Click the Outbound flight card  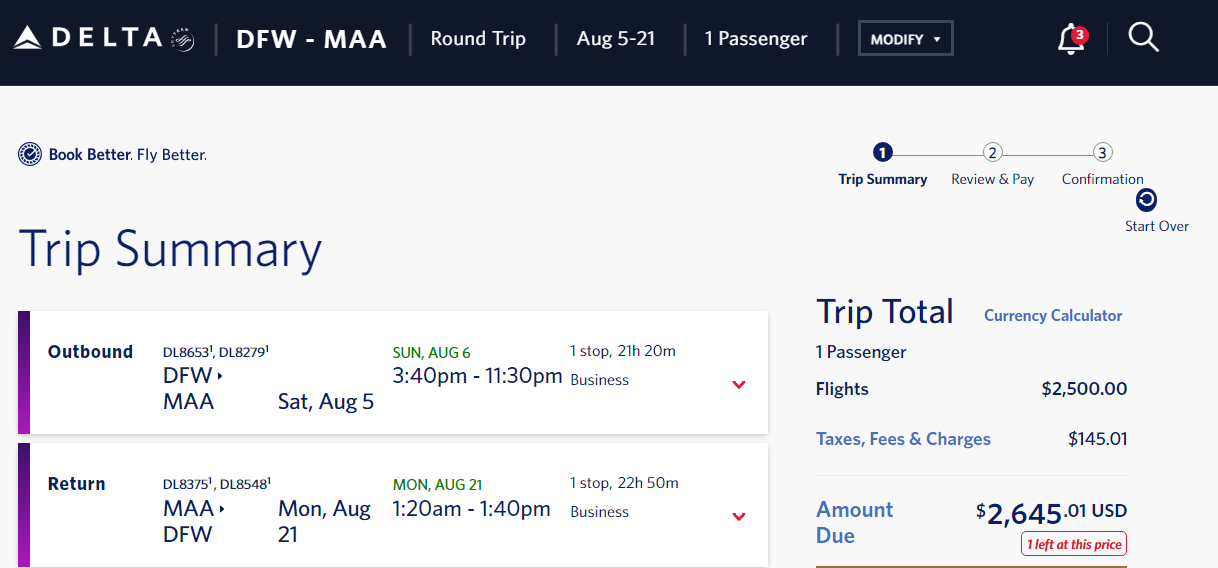[393, 372]
